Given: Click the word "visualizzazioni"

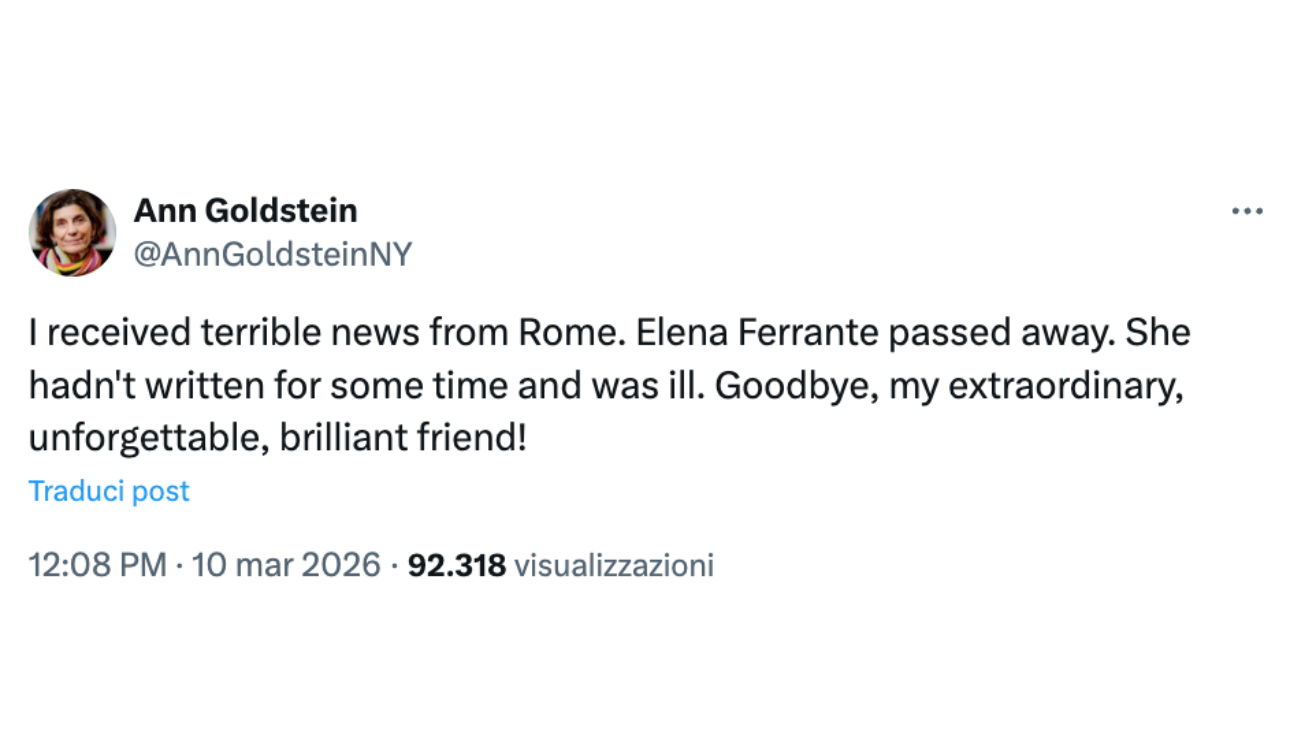Looking at the screenshot, I should (614, 565).
